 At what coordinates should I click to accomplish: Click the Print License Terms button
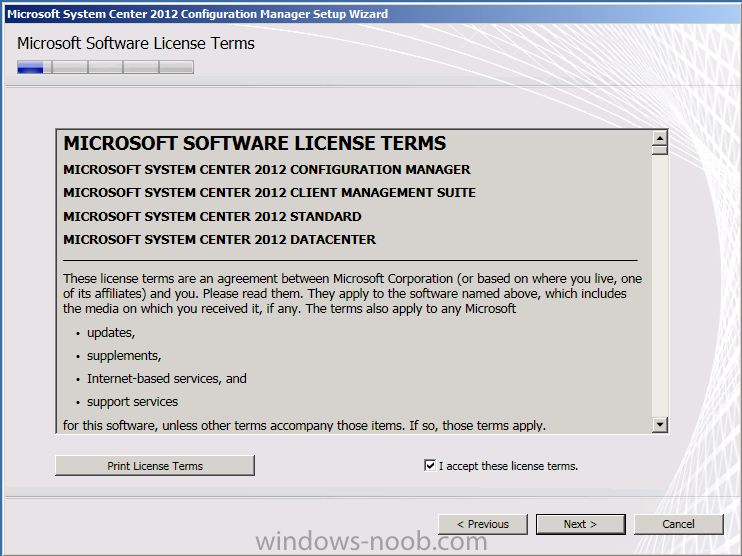tap(155, 466)
